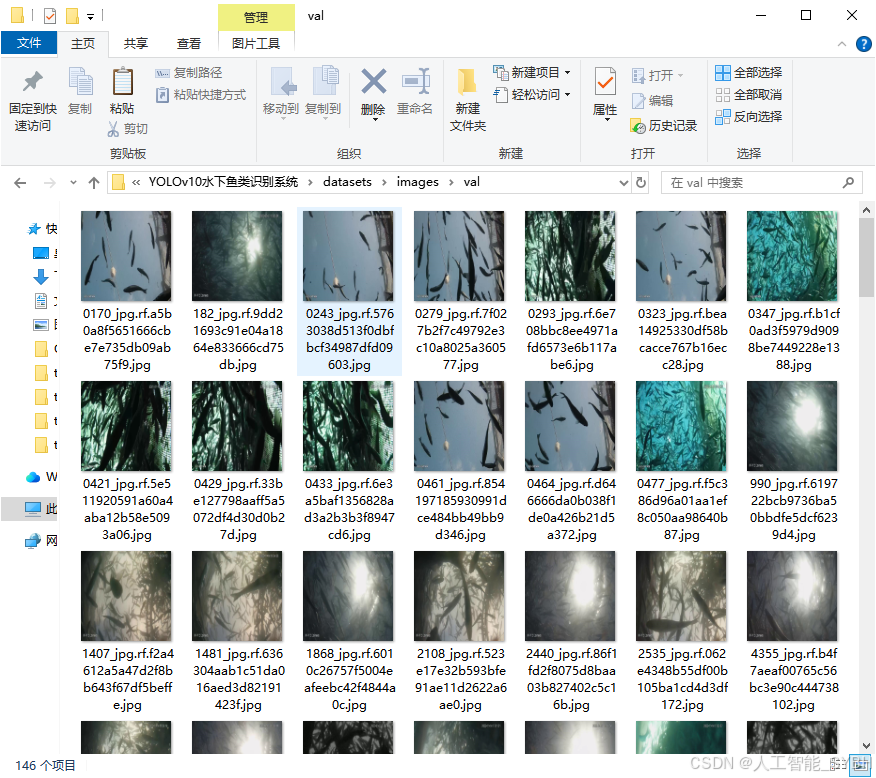Expand the New item dropdown

tap(568, 73)
